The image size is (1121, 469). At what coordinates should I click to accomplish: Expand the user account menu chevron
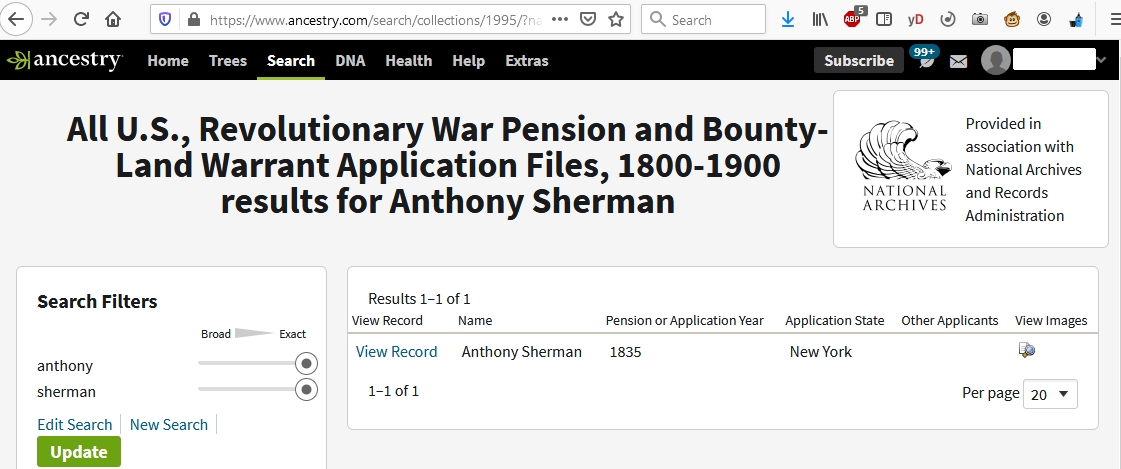pyautogui.click(x=1101, y=61)
